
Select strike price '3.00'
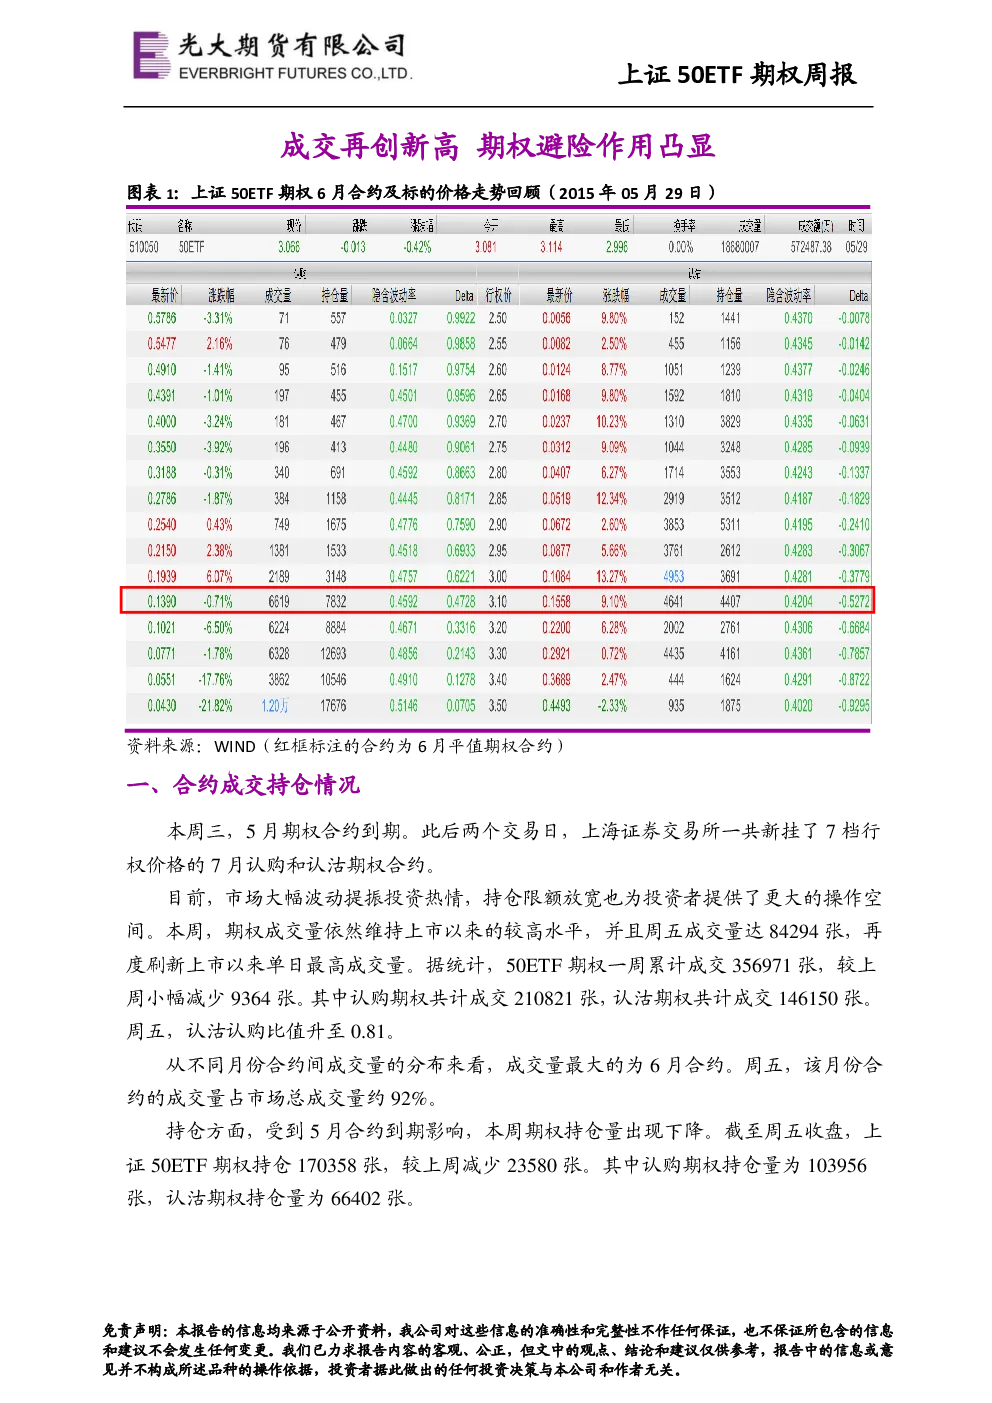tap(498, 577)
